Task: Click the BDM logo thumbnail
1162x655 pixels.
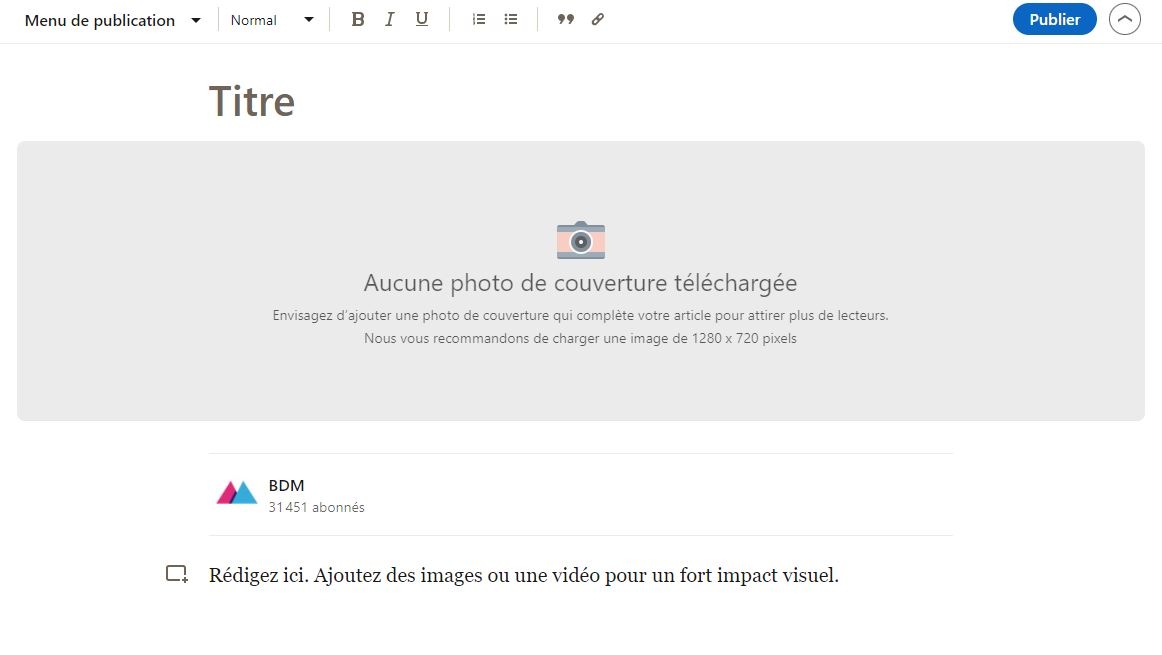Action: pyautogui.click(x=237, y=493)
